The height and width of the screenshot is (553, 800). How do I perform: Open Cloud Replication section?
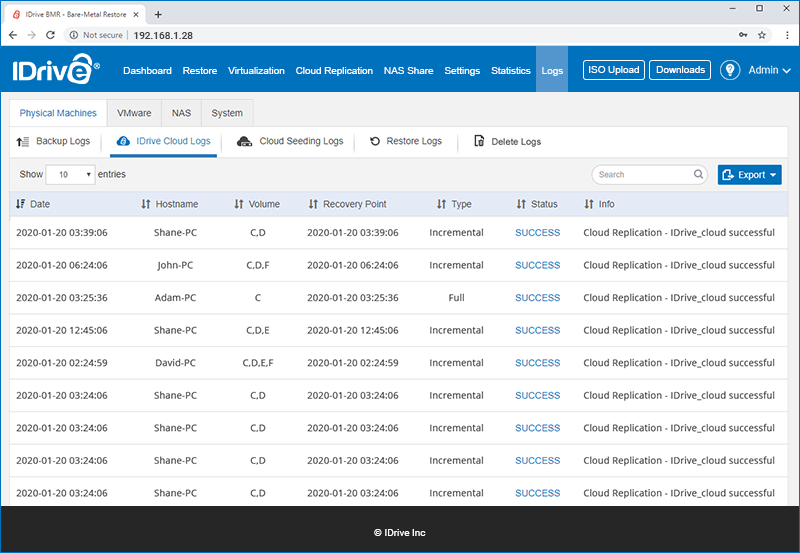(334, 70)
